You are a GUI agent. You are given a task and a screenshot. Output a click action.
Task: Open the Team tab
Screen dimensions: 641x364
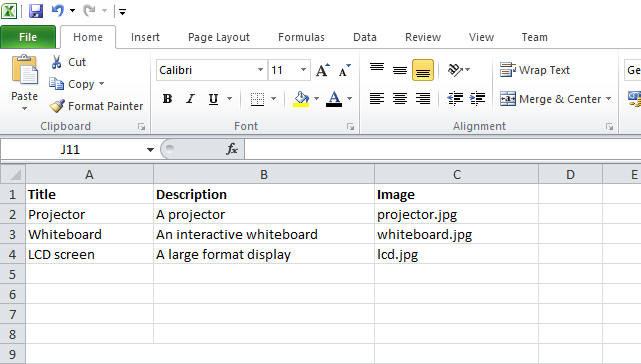click(x=534, y=37)
